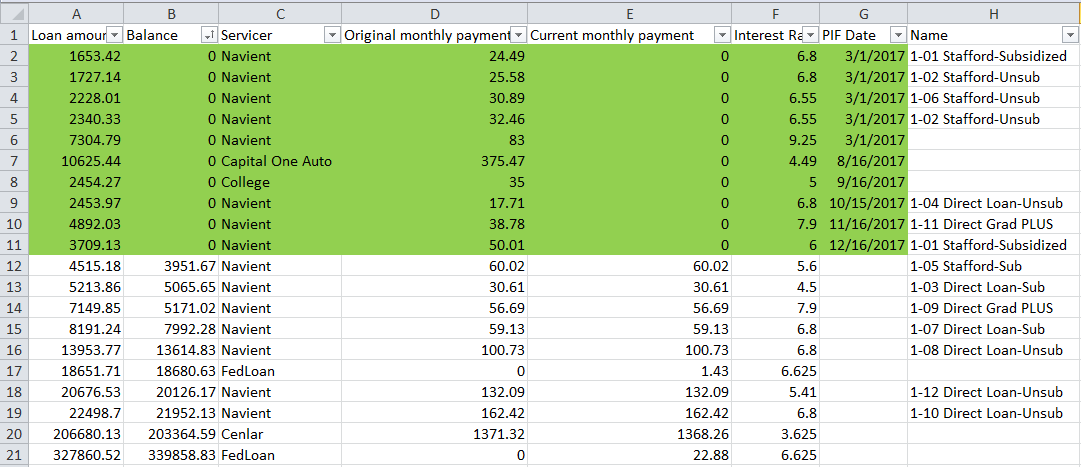Select row 12 header
This screenshot has height=467, width=1081.
click(14, 266)
